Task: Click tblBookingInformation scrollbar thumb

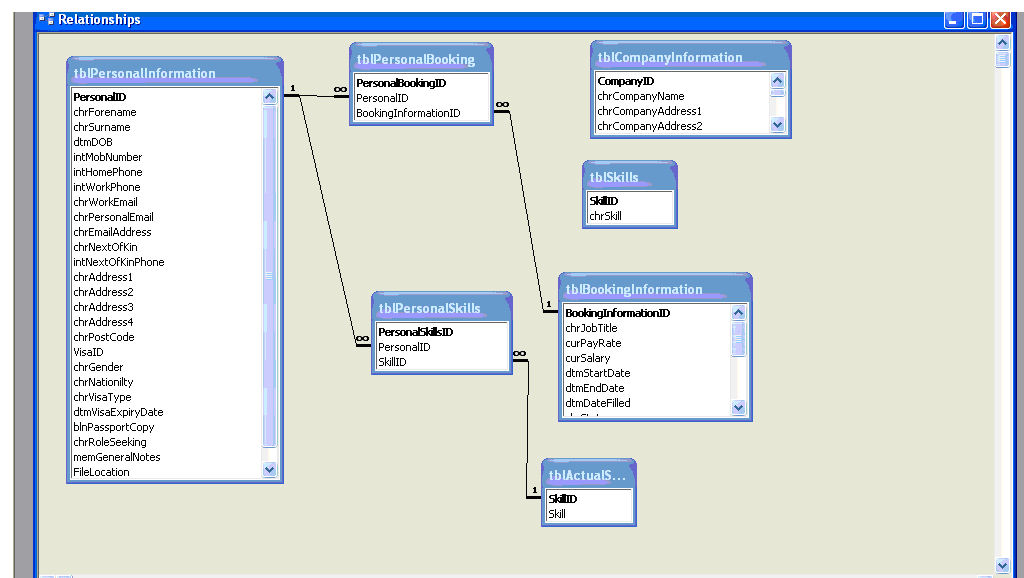Action: pos(738,338)
